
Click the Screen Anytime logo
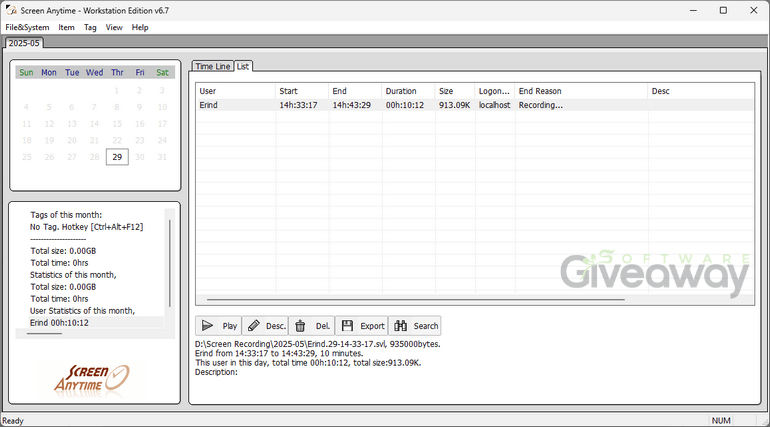coord(92,378)
